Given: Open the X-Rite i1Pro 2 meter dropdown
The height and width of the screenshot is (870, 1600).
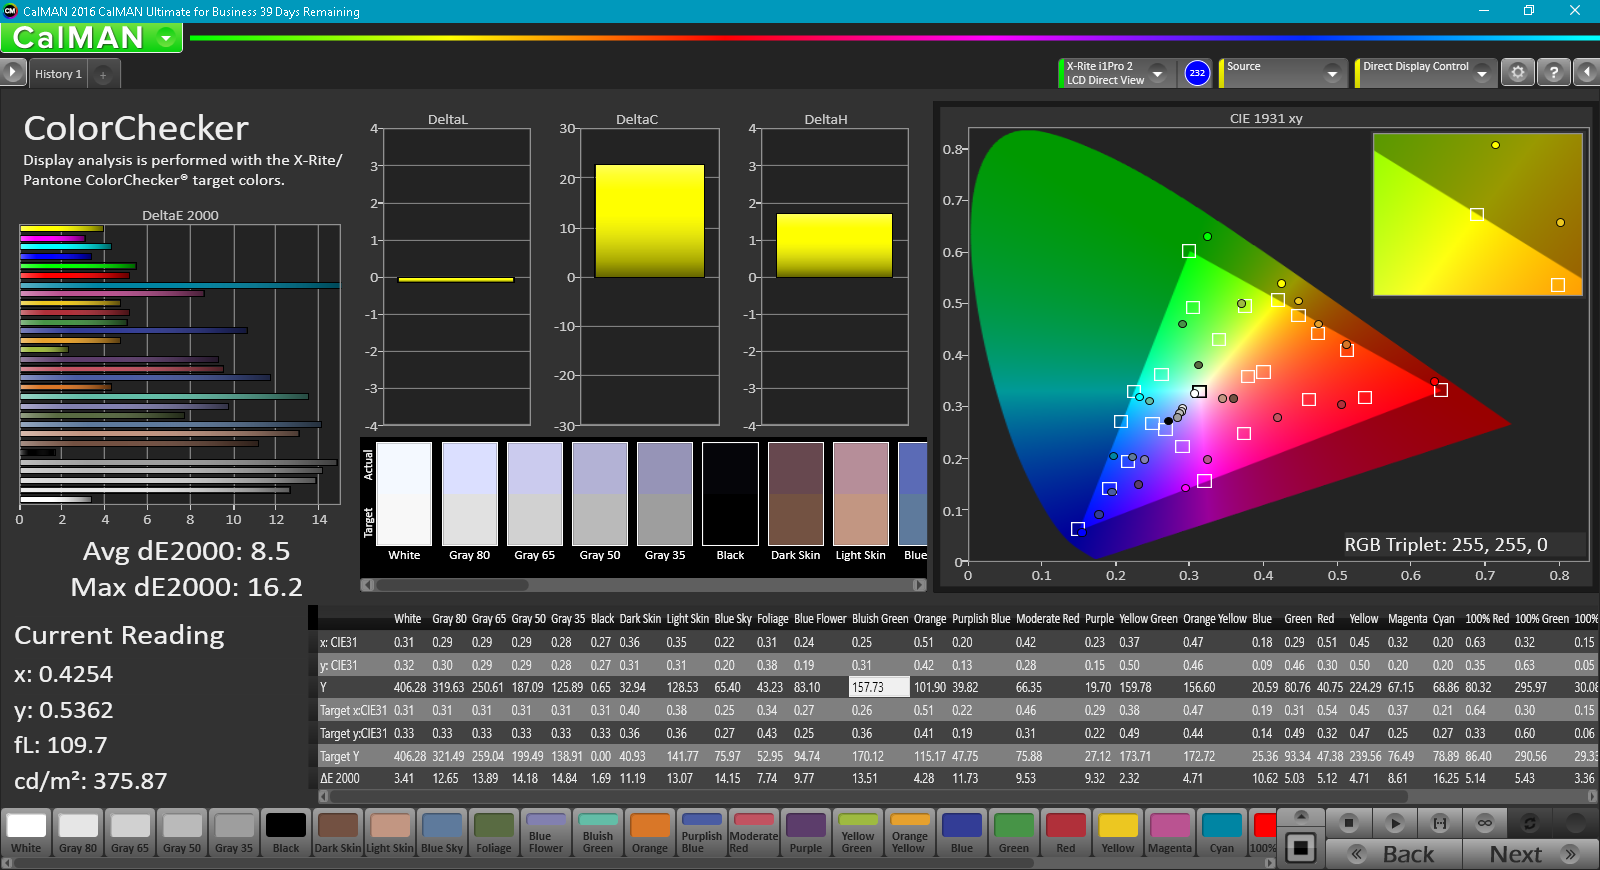Looking at the screenshot, I should coord(1157,73).
